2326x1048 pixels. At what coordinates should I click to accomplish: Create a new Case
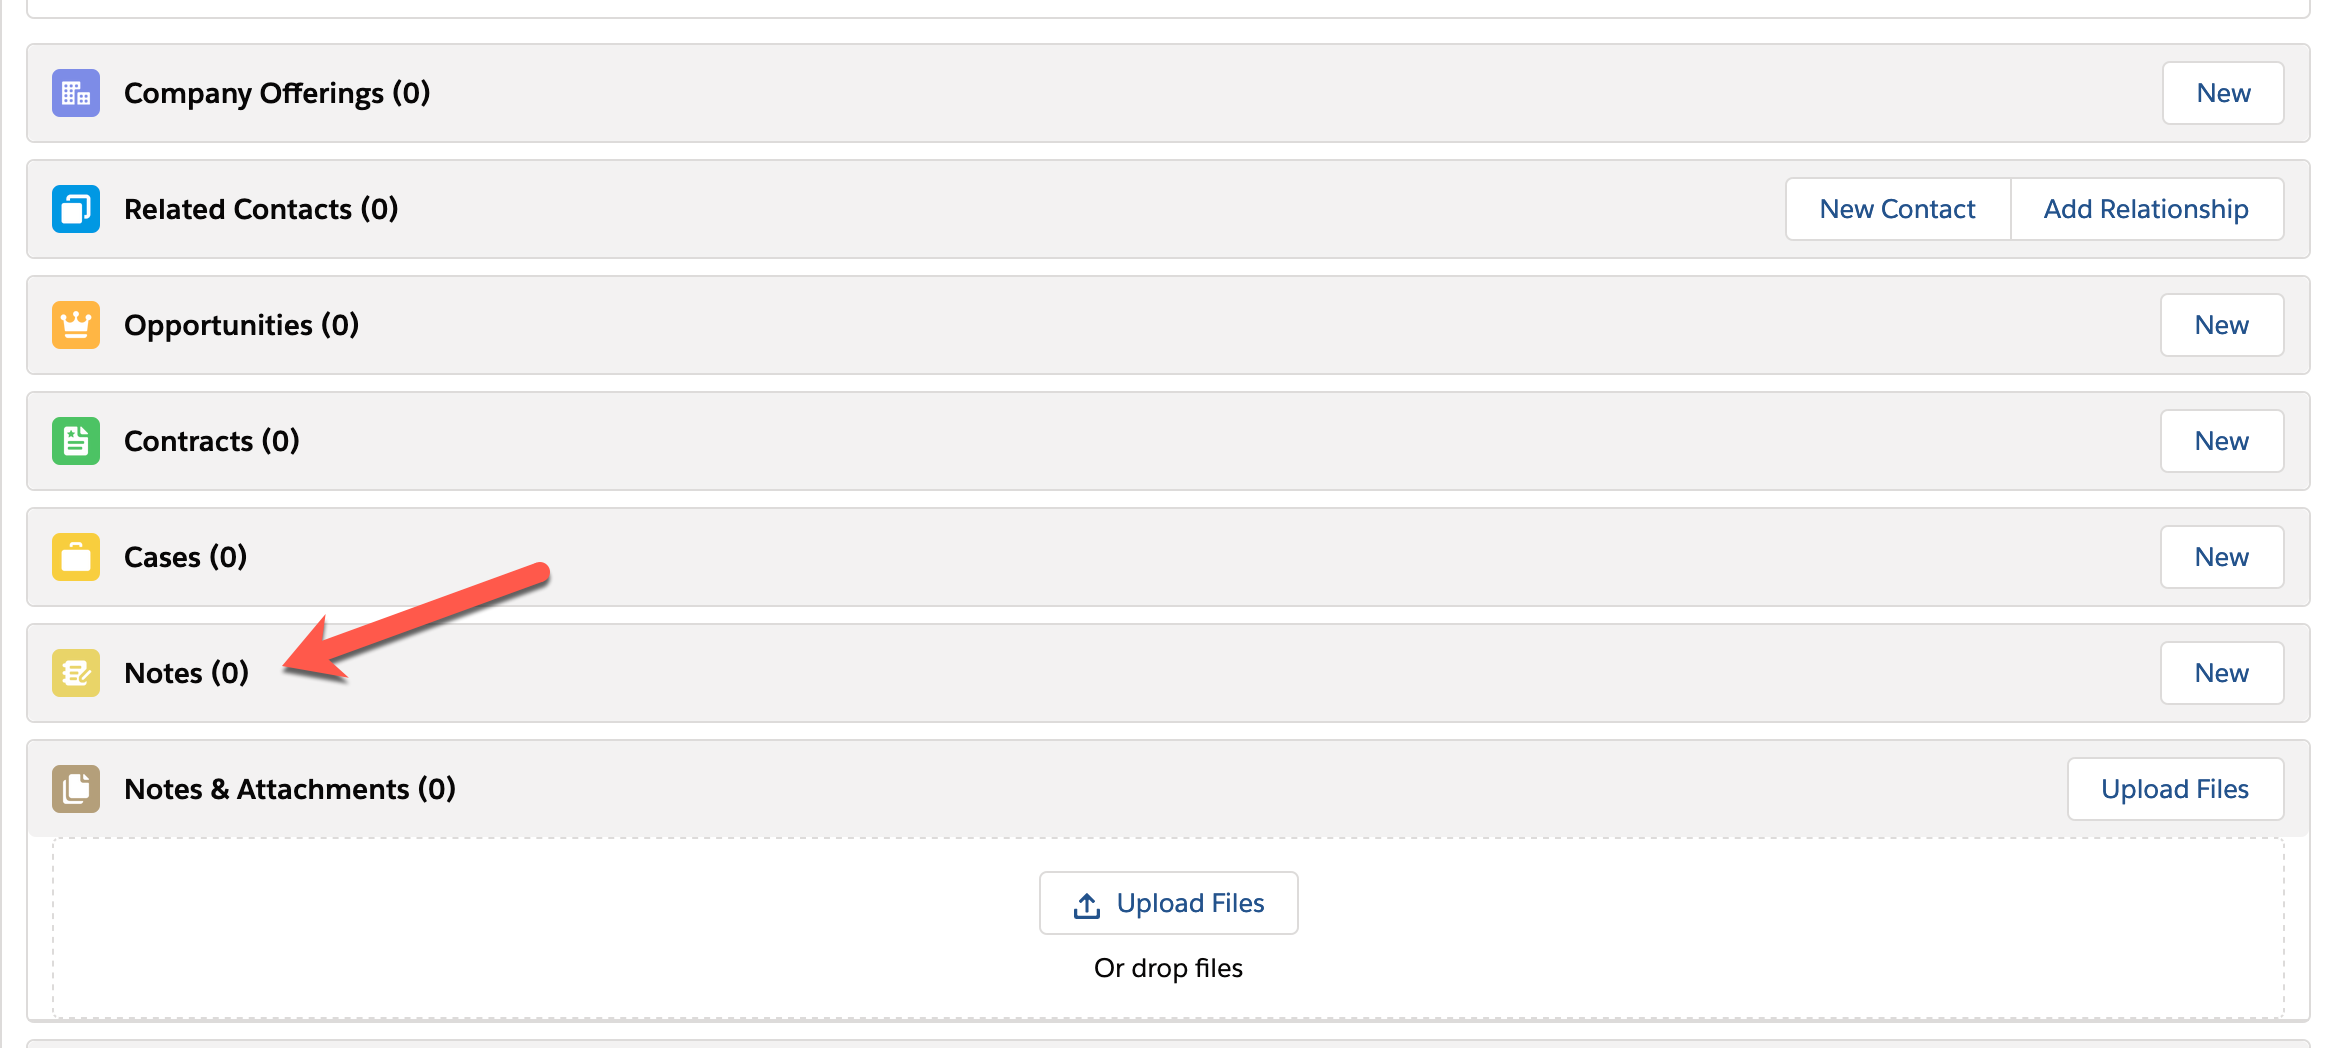click(x=2221, y=557)
